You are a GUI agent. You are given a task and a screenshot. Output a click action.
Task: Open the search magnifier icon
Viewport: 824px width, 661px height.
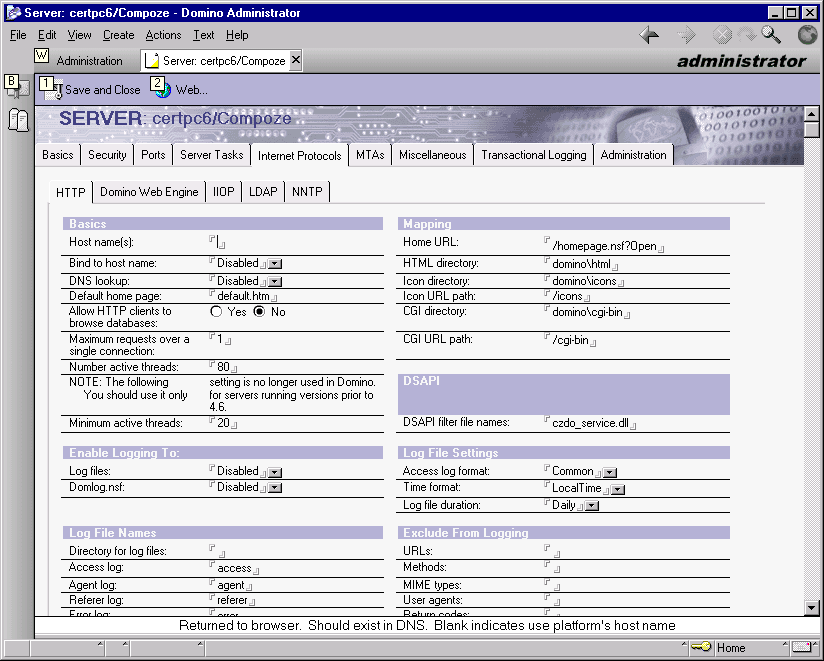(771, 35)
